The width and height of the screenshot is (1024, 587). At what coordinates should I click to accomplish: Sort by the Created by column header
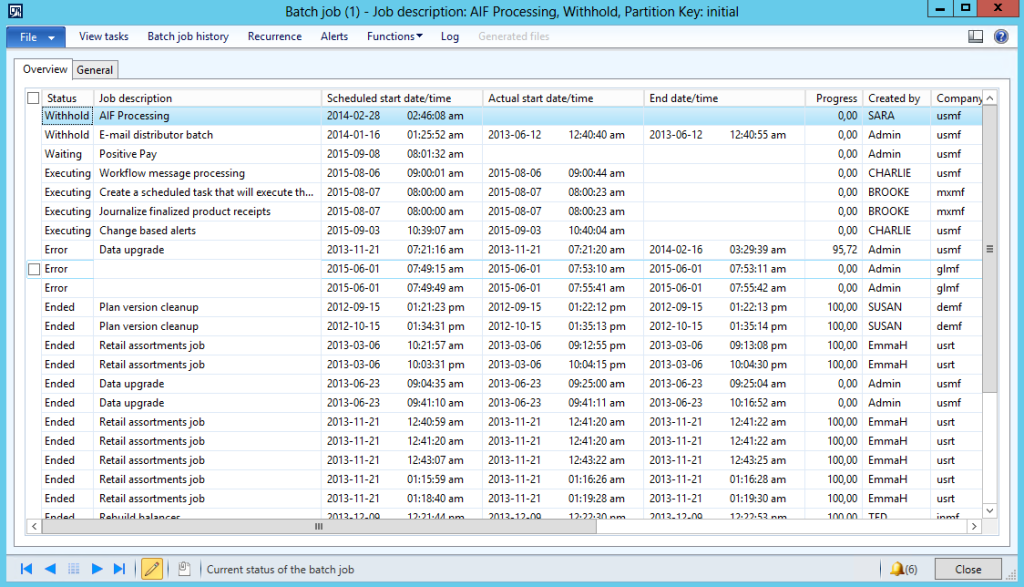click(897, 98)
